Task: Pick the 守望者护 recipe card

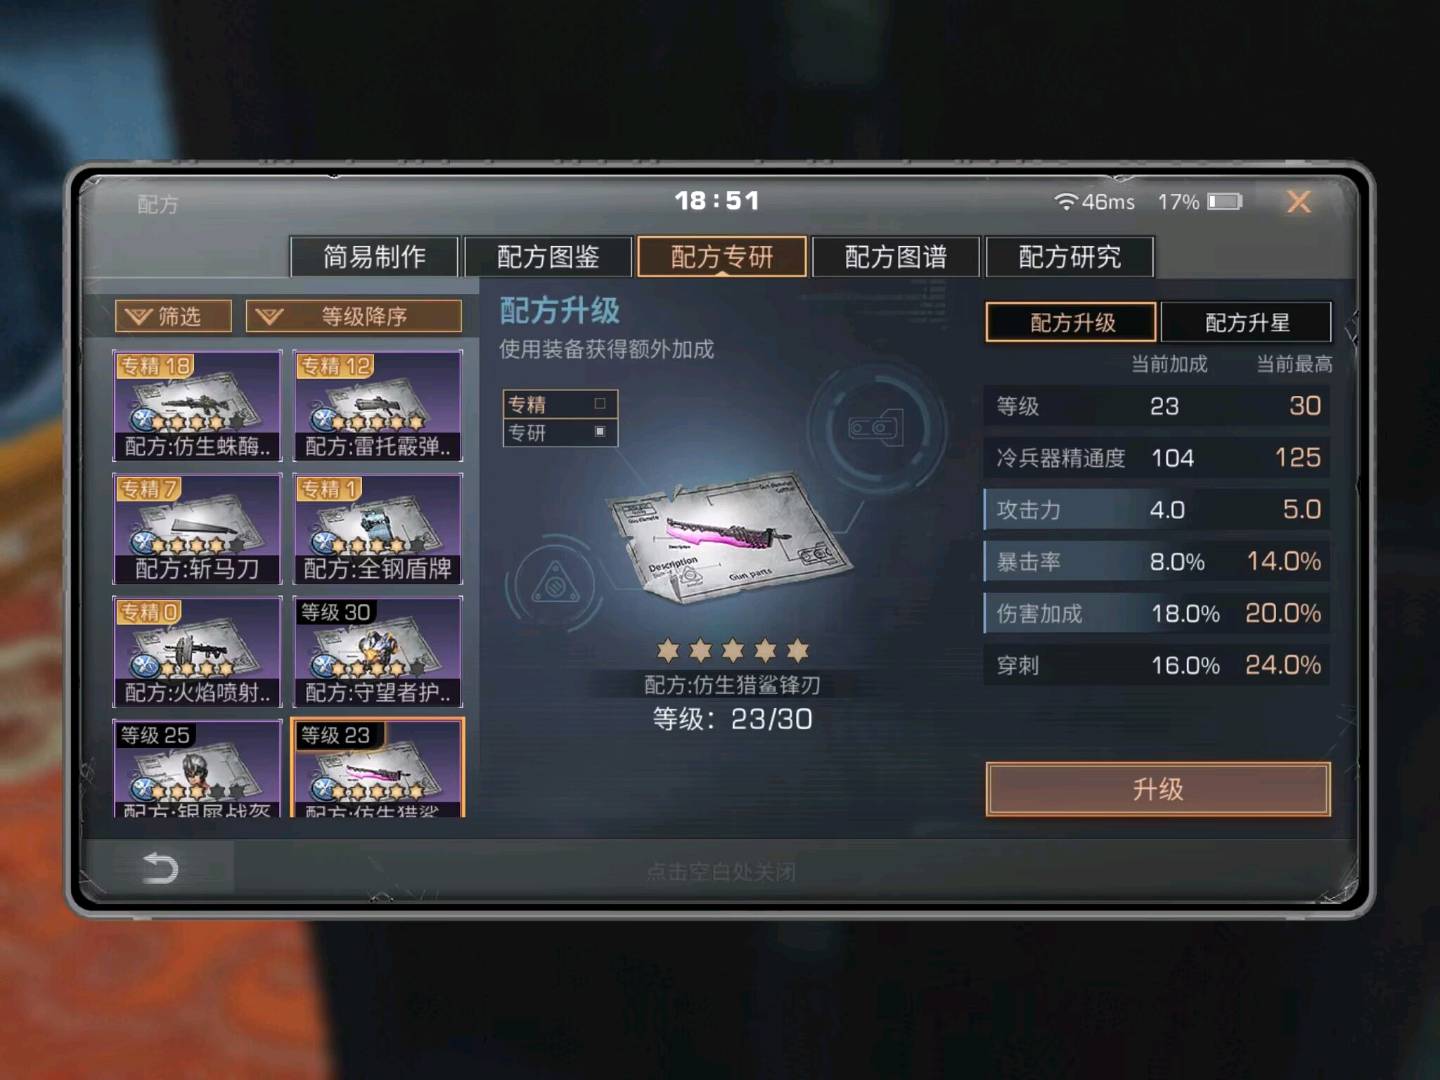Action: pyautogui.click(x=378, y=652)
